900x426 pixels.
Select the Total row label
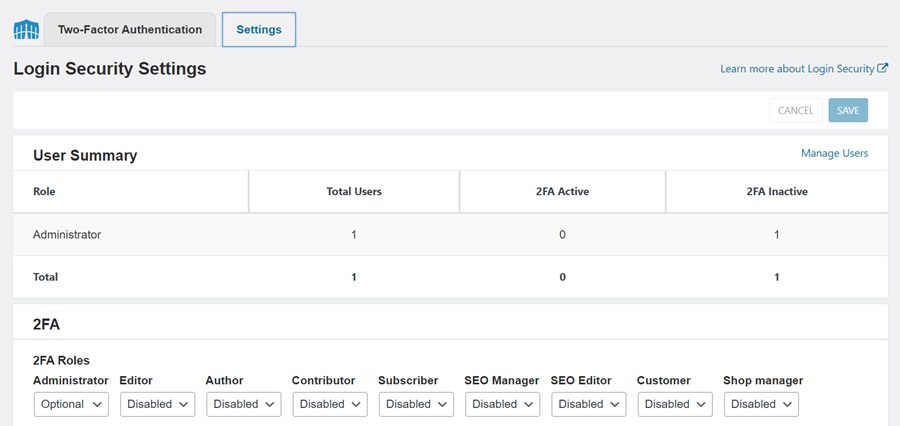(x=45, y=277)
